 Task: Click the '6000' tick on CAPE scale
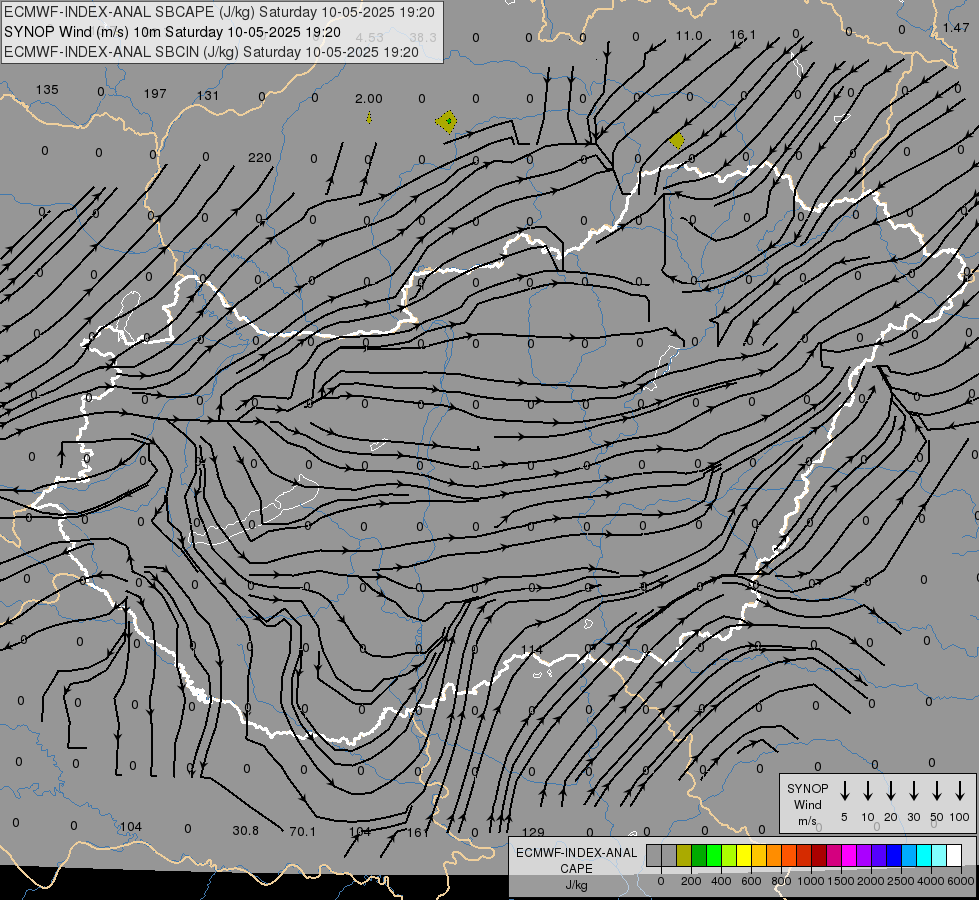(962, 881)
